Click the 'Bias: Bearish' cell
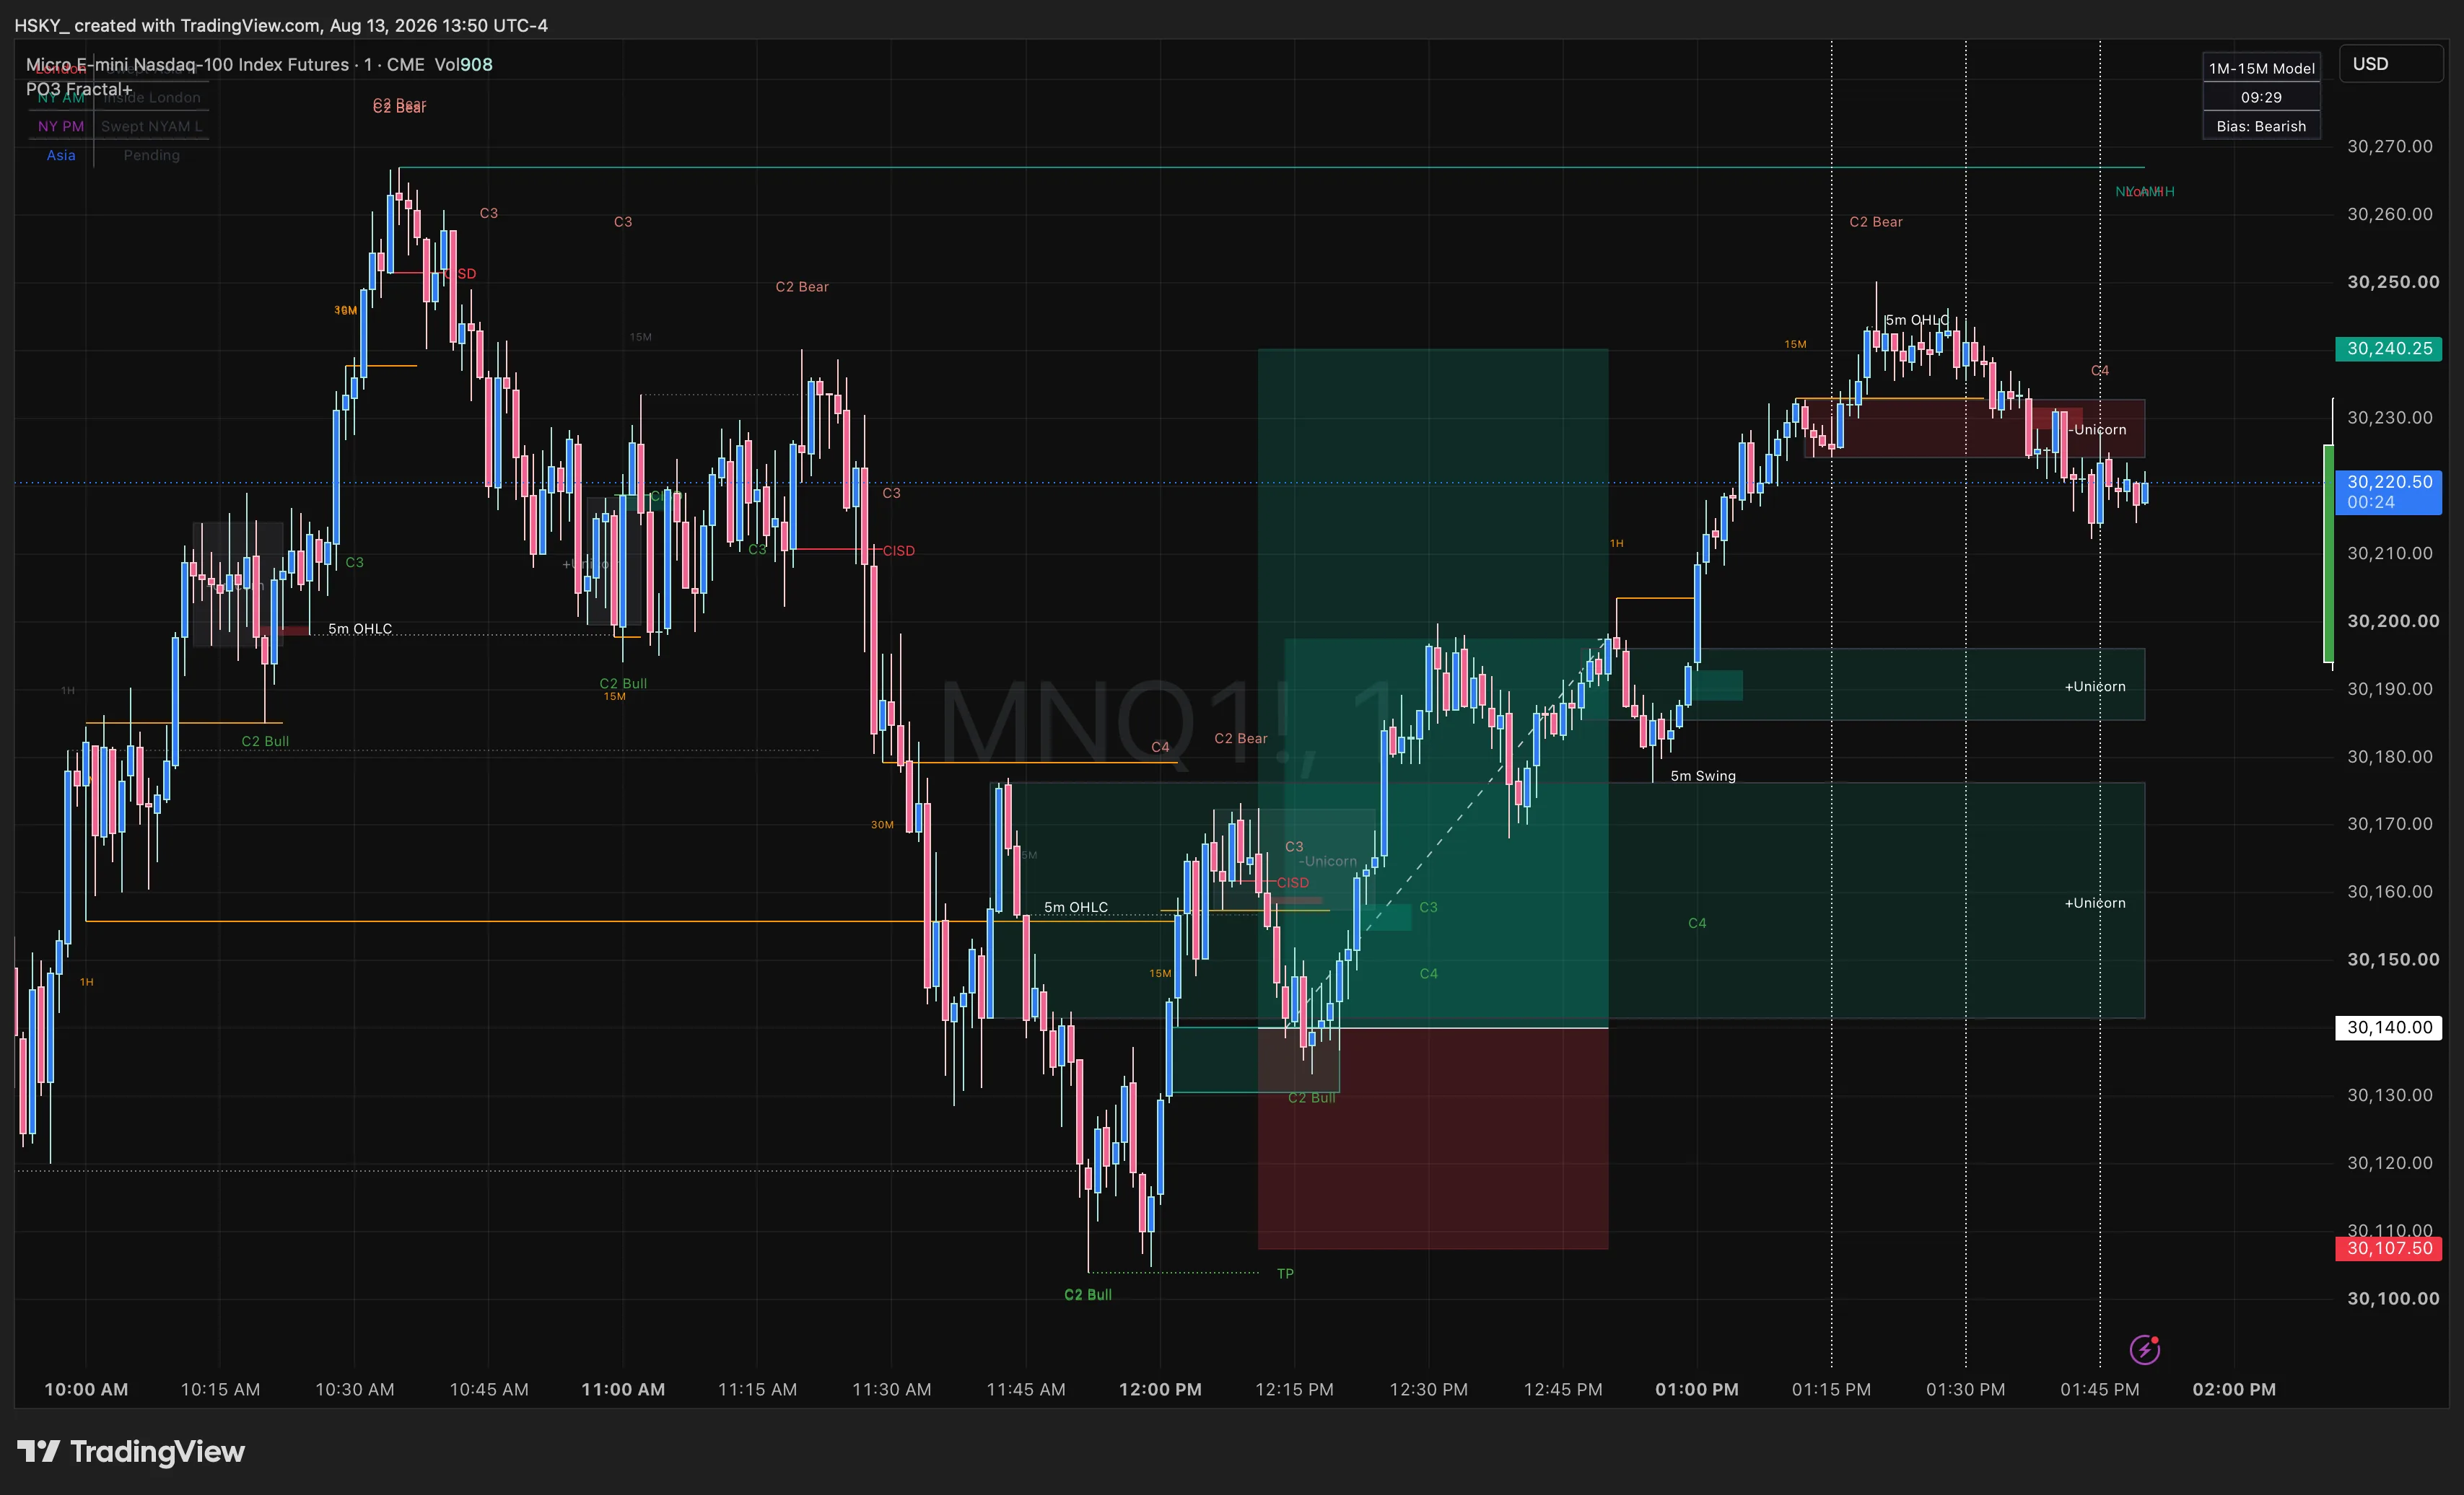The image size is (2464, 1495). (2261, 126)
